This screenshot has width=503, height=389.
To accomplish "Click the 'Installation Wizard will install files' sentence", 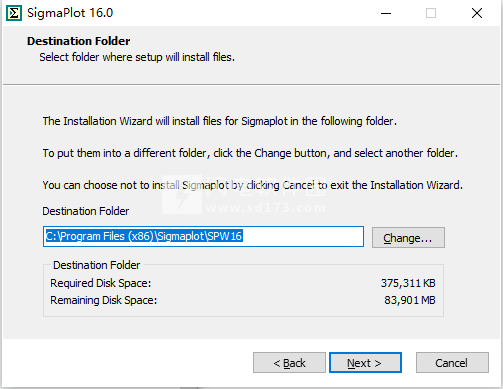I will pyautogui.click(x=220, y=121).
